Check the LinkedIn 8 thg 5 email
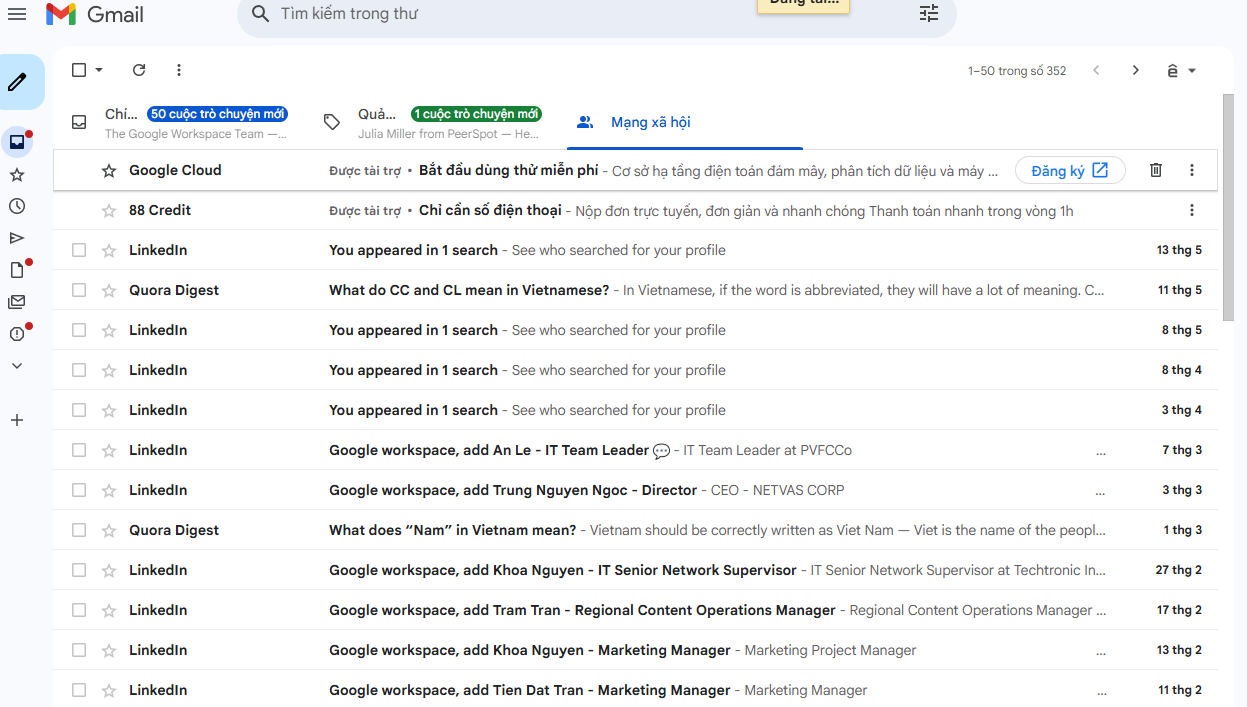 (x=79, y=330)
